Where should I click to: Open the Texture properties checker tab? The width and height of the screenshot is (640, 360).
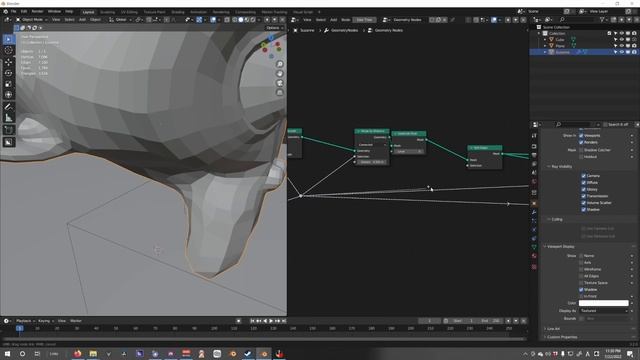[534, 267]
